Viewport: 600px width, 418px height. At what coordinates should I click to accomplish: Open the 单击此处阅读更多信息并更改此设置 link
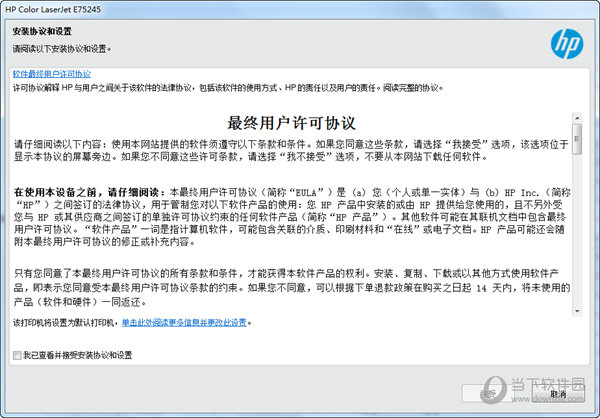pyautogui.click(x=184, y=323)
